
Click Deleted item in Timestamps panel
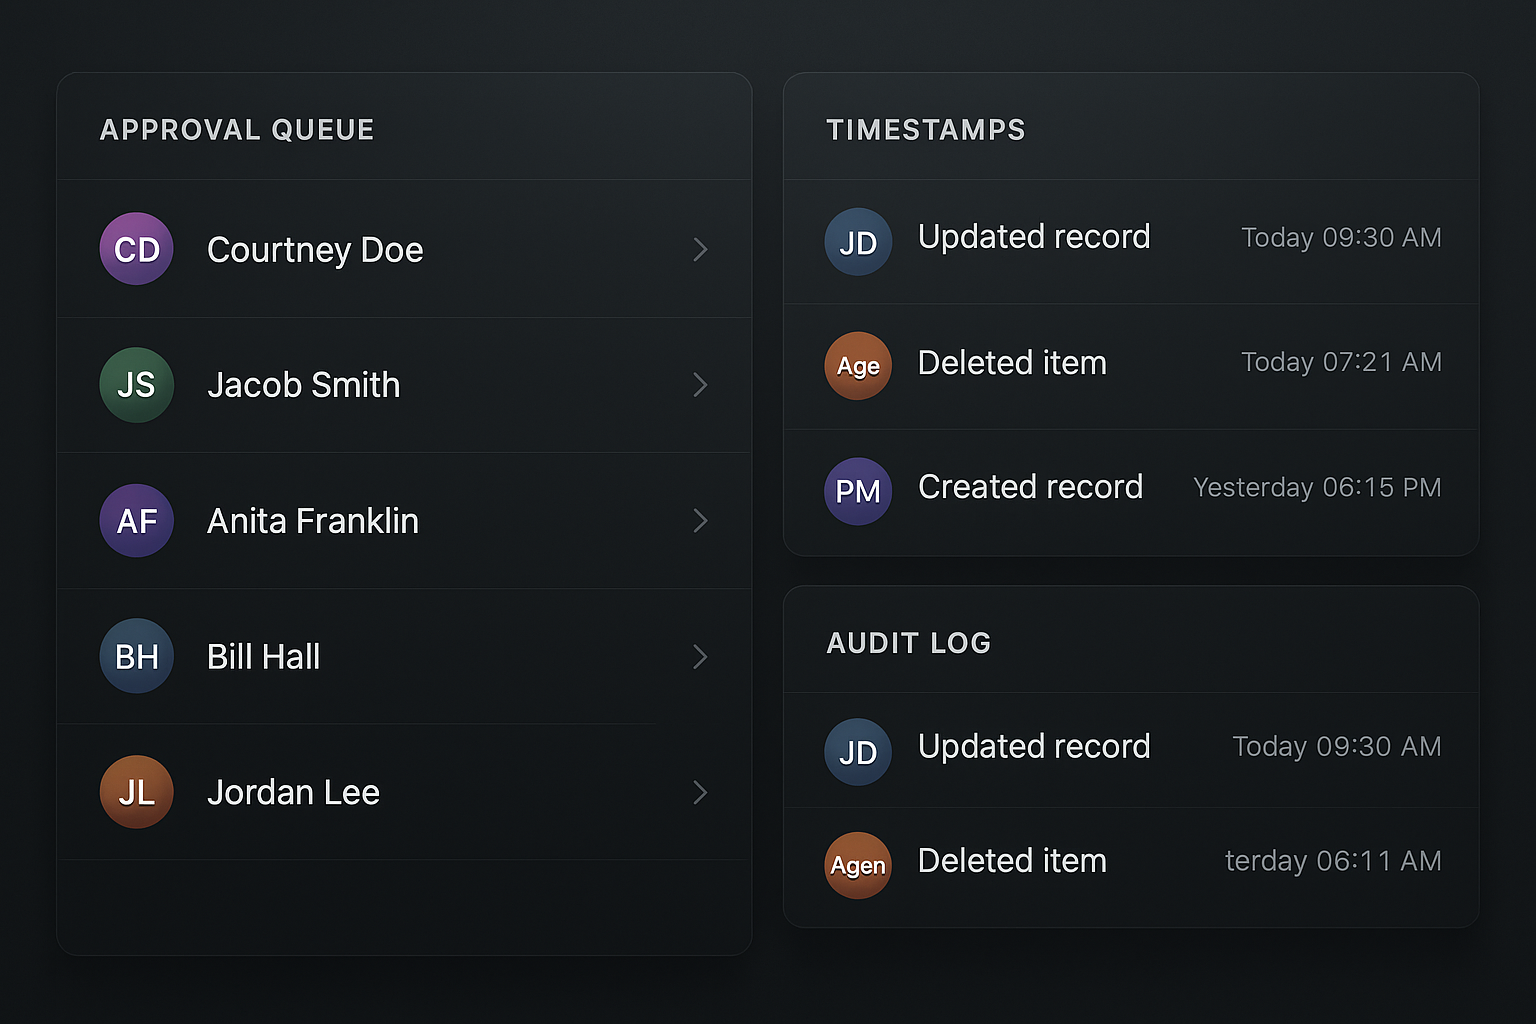pos(1012,362)
